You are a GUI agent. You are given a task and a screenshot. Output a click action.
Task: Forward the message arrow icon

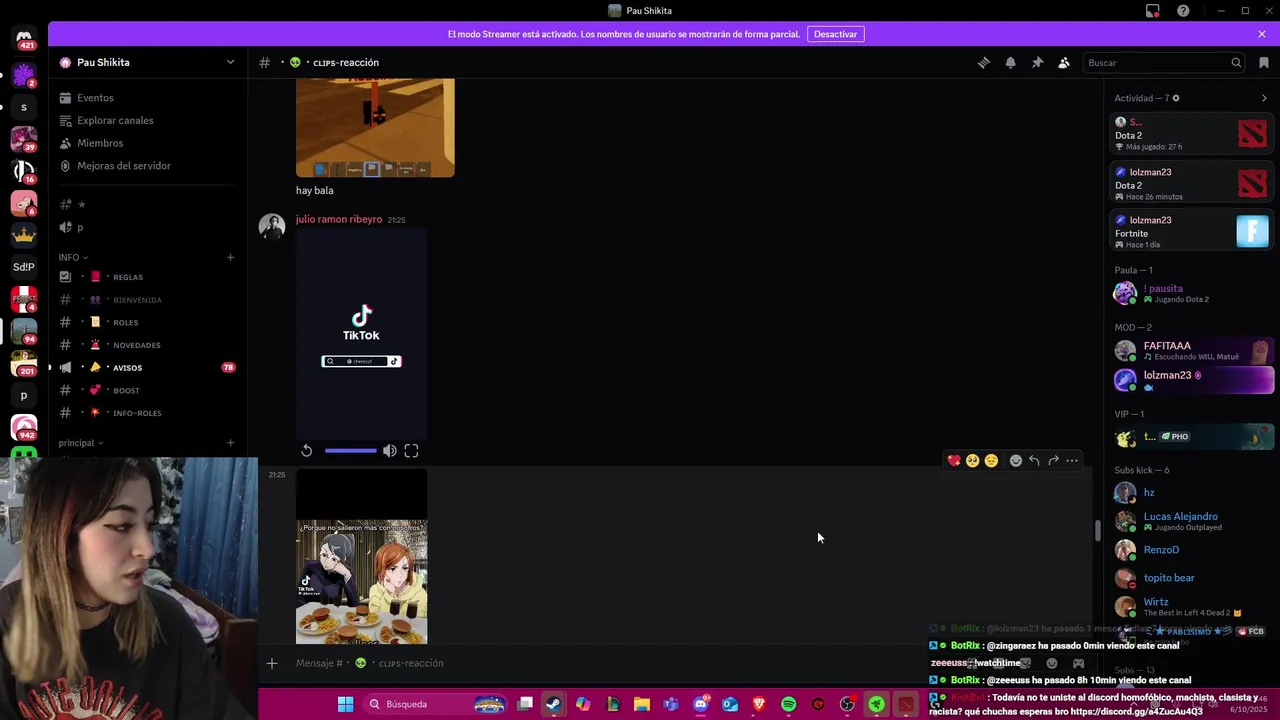pos(1053,461)
